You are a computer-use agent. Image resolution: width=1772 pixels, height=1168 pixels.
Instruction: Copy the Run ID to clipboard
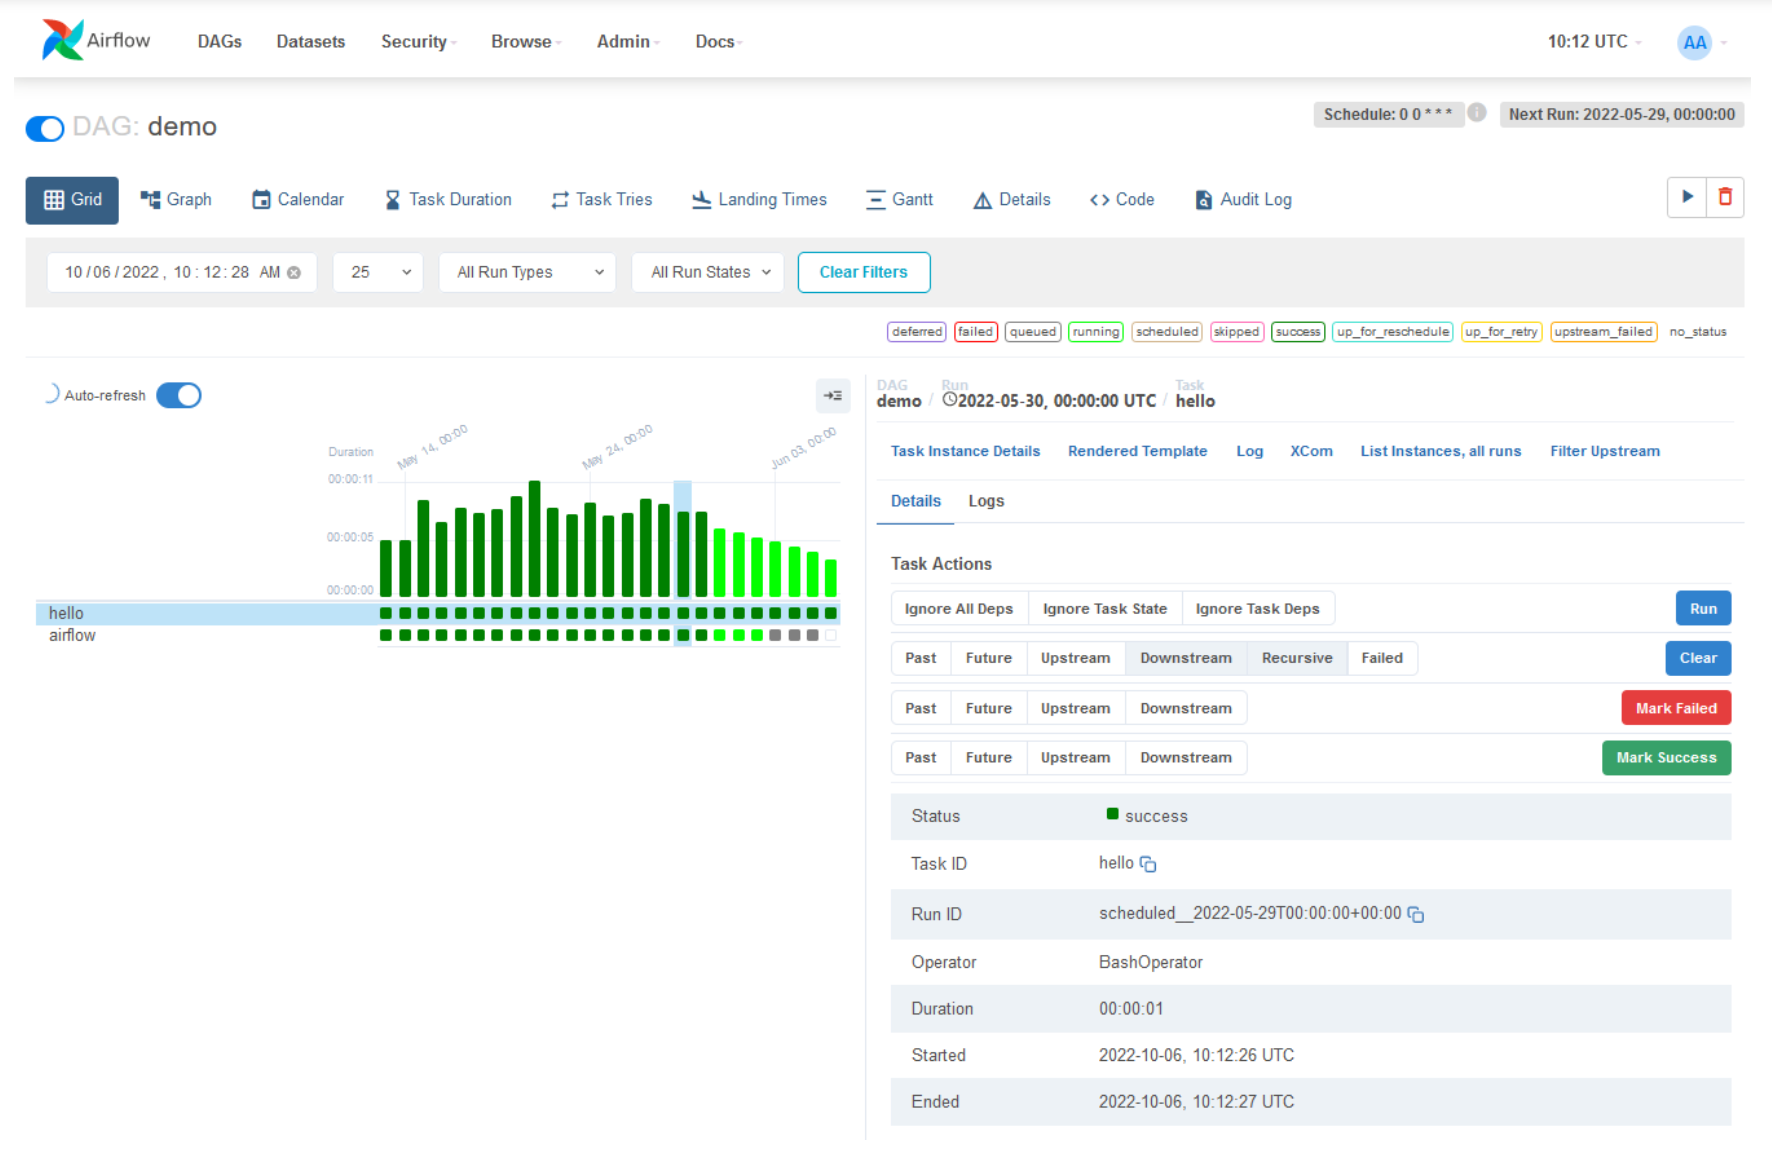(1416, 915)
